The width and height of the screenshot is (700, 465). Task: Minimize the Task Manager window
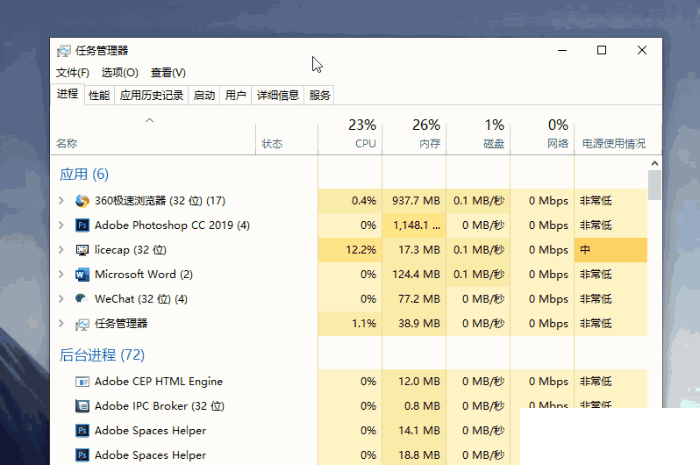pos(562,50)
